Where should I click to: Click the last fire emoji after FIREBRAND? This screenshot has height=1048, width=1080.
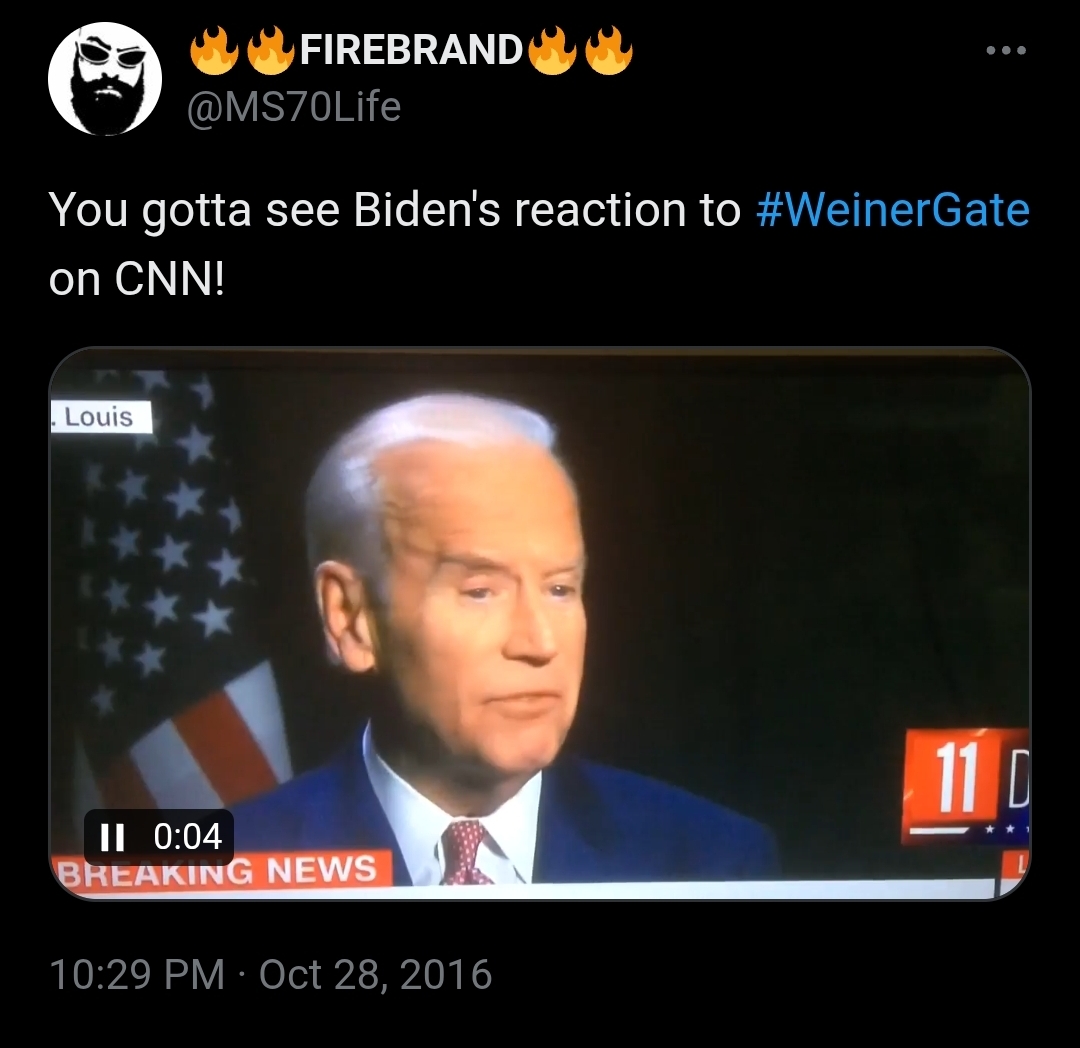point(610,50)
